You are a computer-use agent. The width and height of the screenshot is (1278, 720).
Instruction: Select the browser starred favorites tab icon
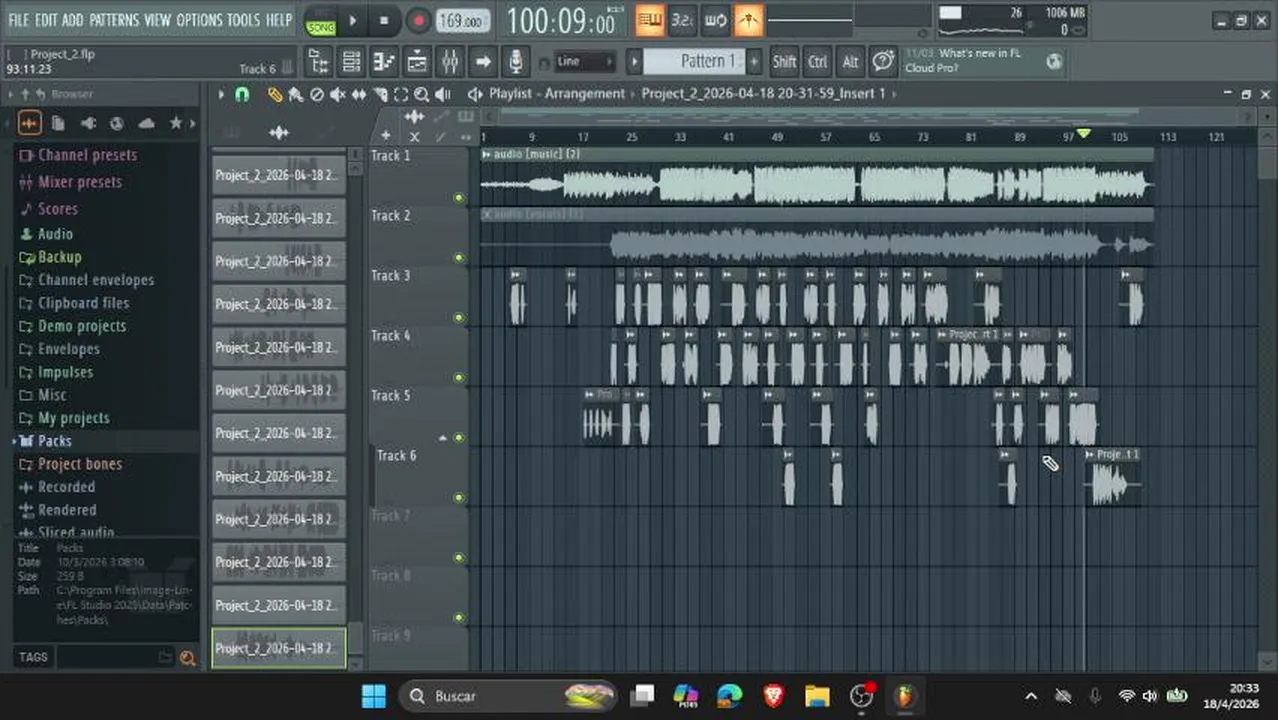click(x=176, y=123)
